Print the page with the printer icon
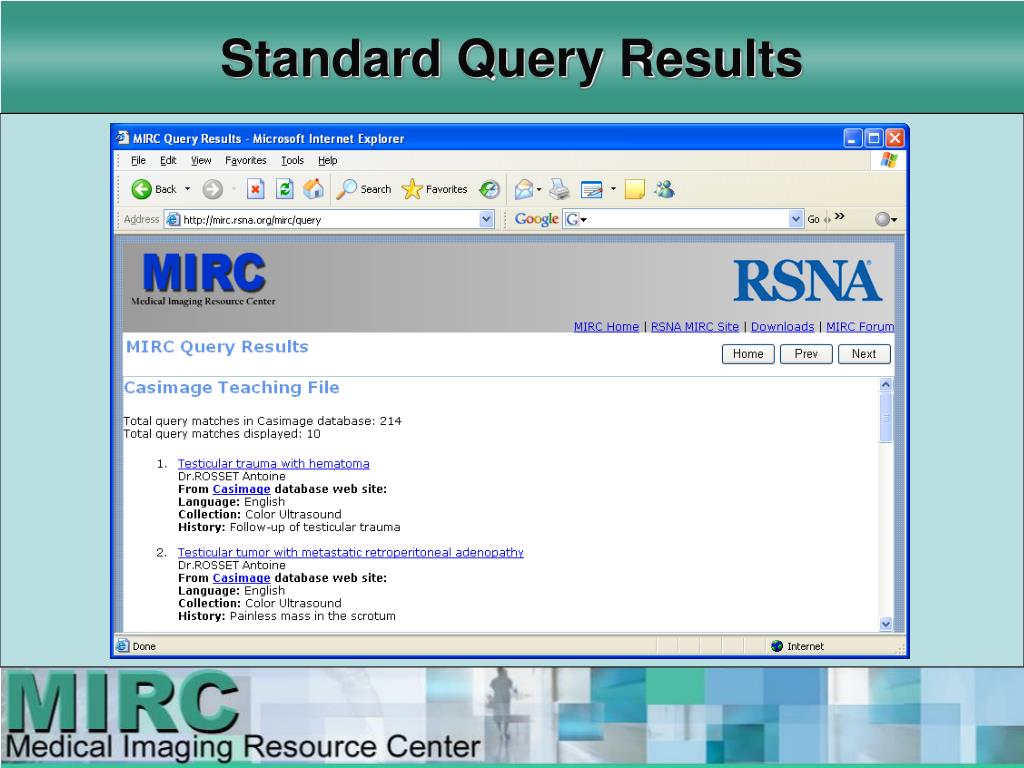Viewport: 1024px width, 768px height. point(559,189)
